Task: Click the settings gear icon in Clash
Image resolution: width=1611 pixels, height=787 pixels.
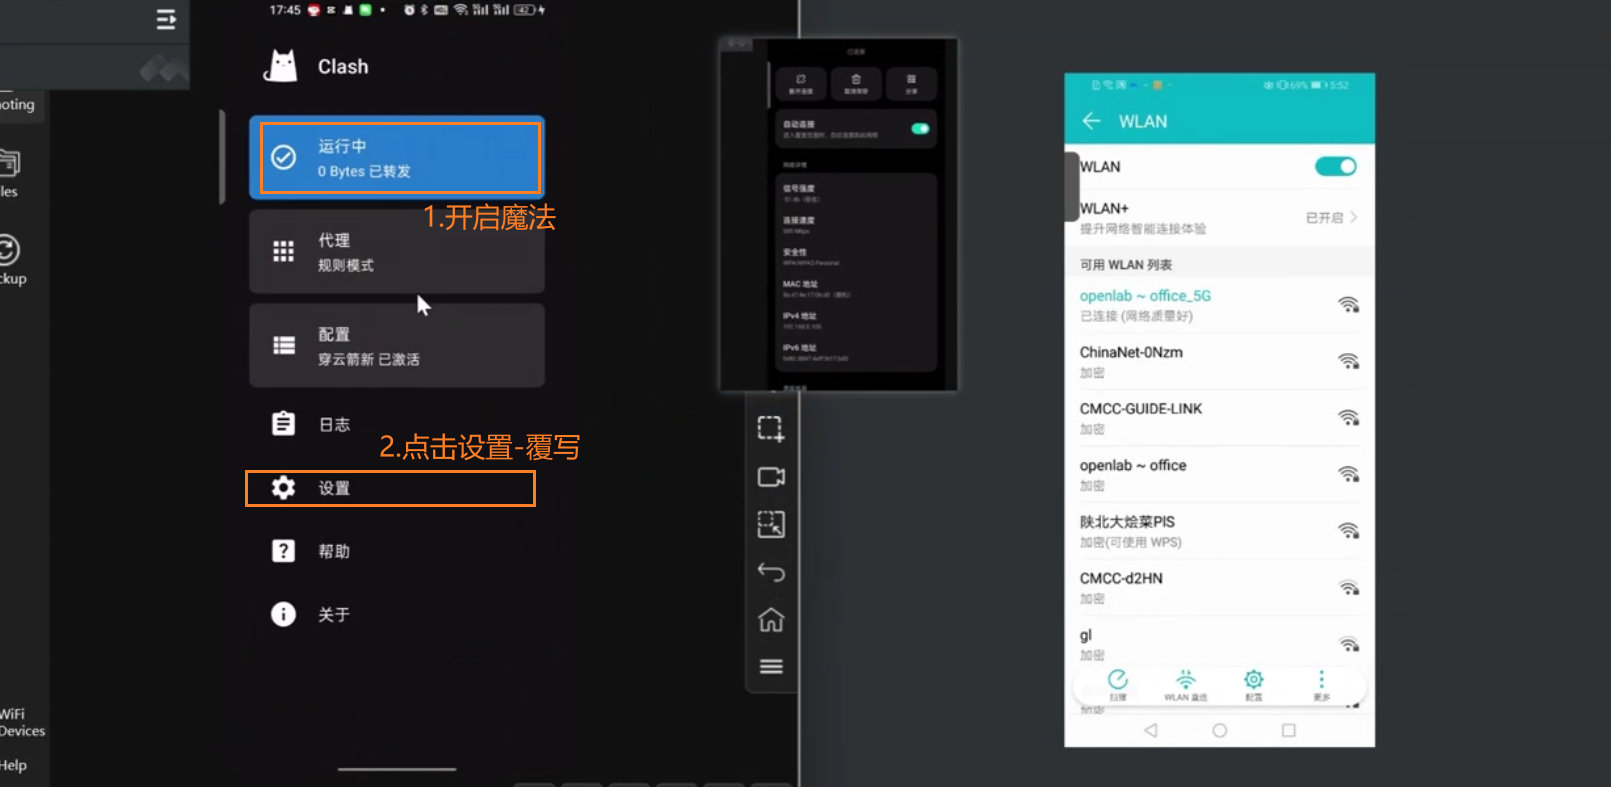Action: pyautogui.click(x=284, y=487)
